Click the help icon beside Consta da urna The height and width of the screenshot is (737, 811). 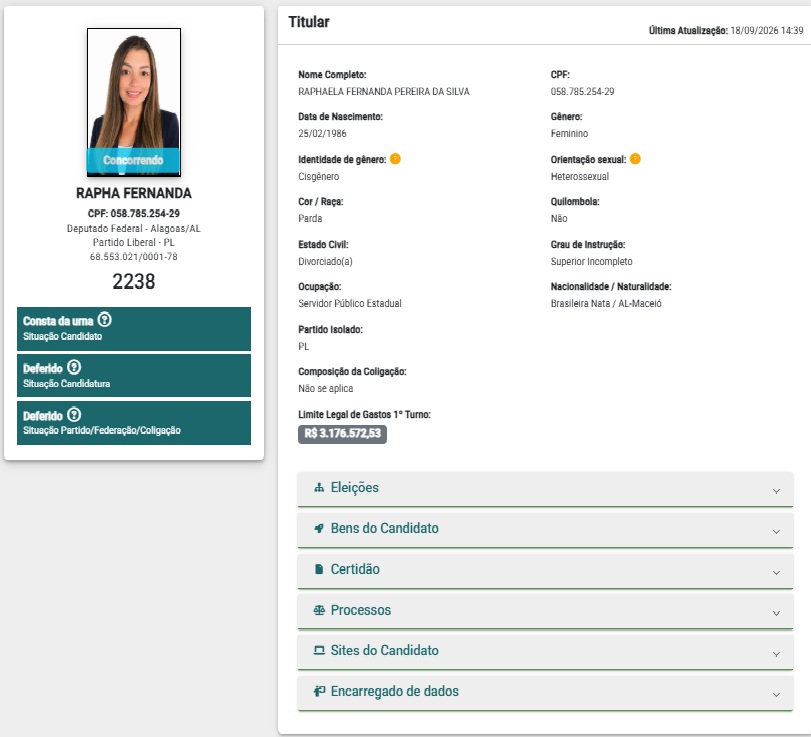104,320
